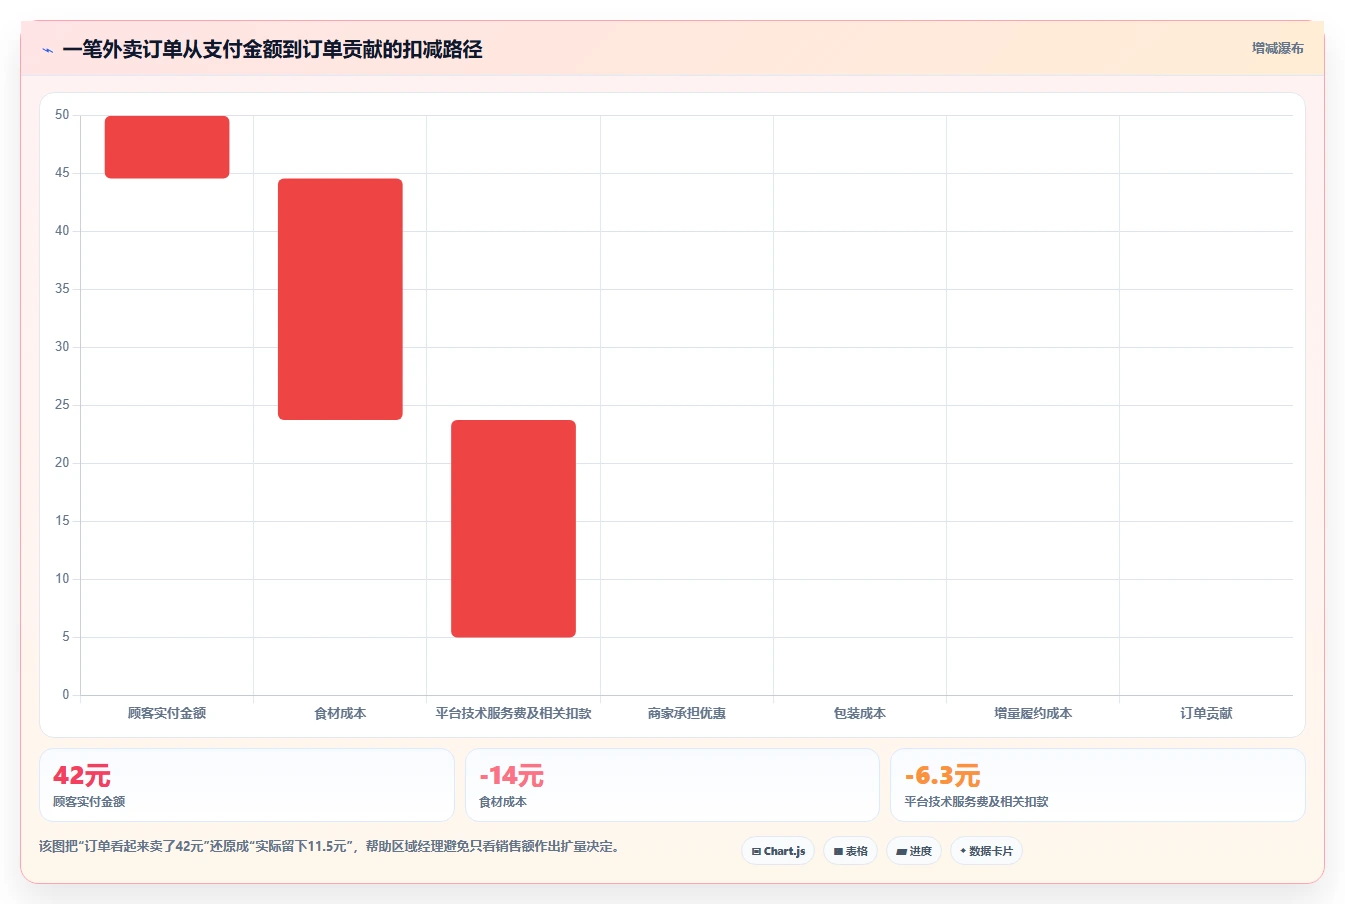The image size is (1345, 904).
Task: Click the 增减瀑布 label in the header
Action: pos(1277,48)
